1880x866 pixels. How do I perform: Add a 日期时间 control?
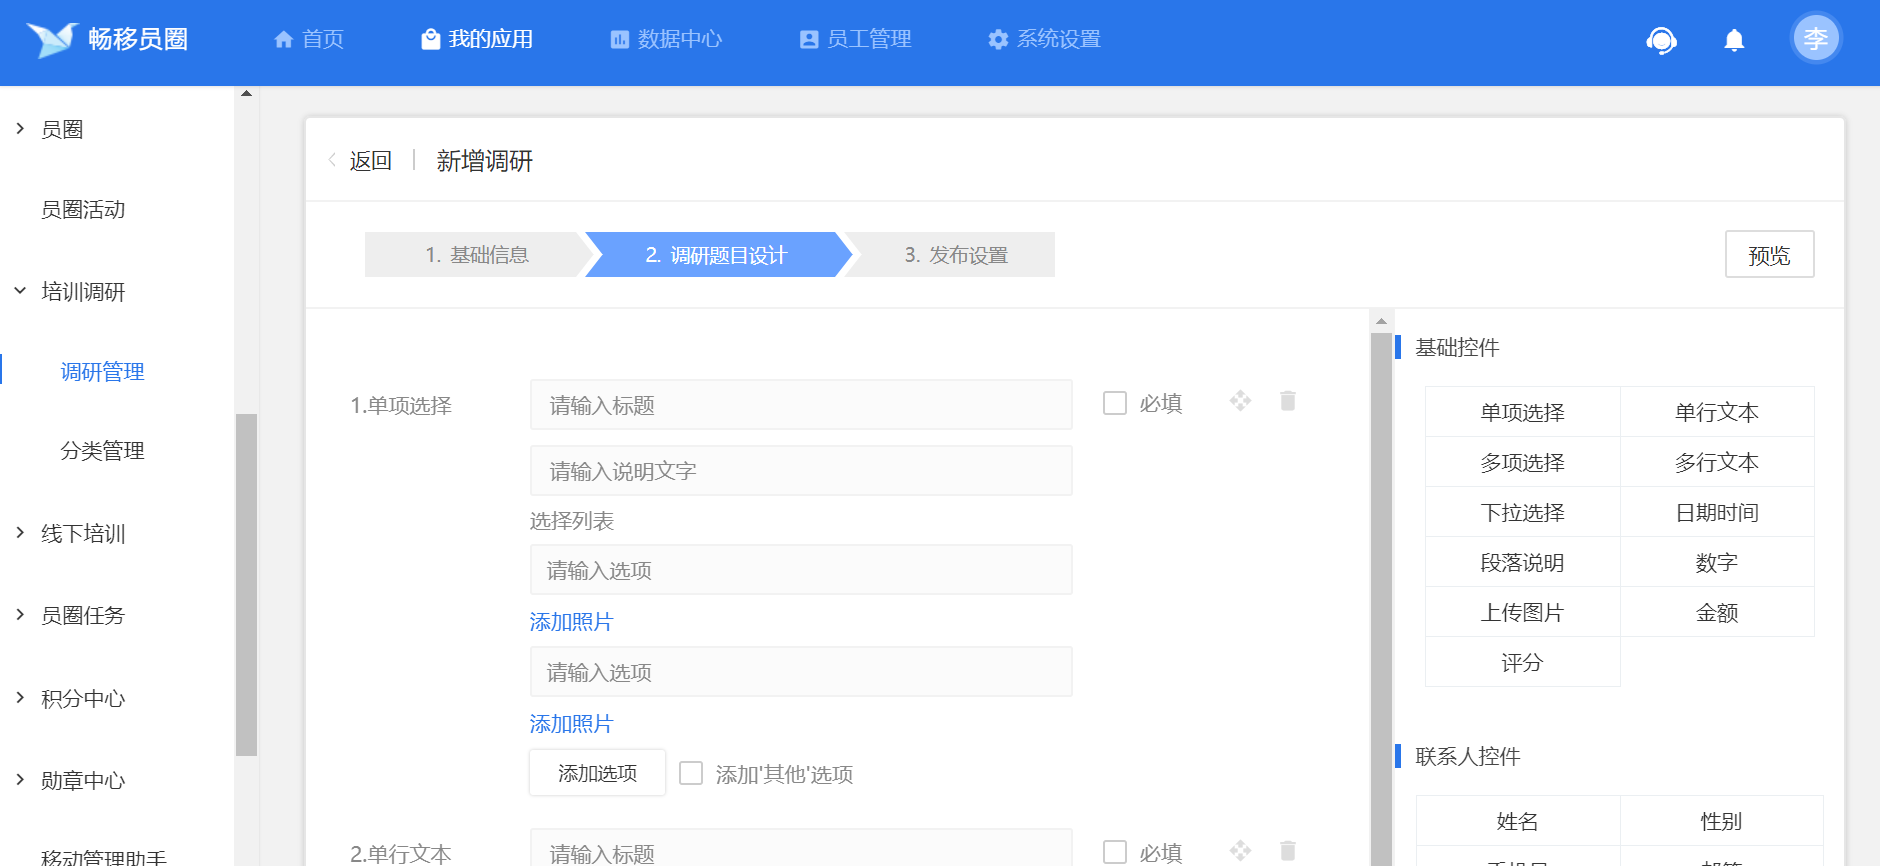(1717, 512)
